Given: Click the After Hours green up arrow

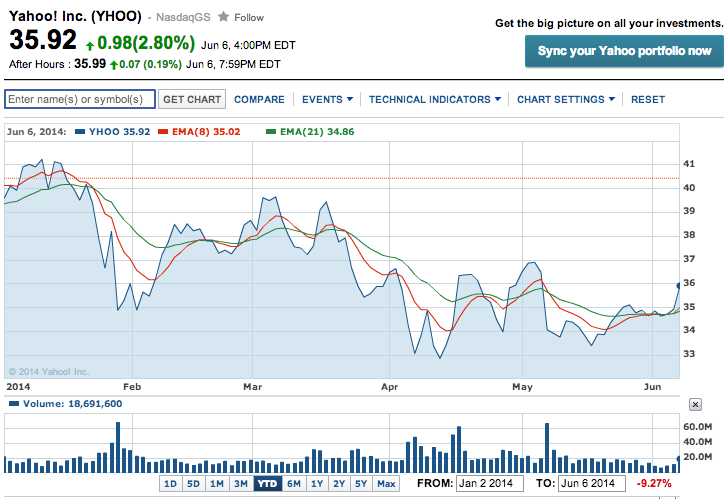Looking at the screenshot, I should click(114, 65).
